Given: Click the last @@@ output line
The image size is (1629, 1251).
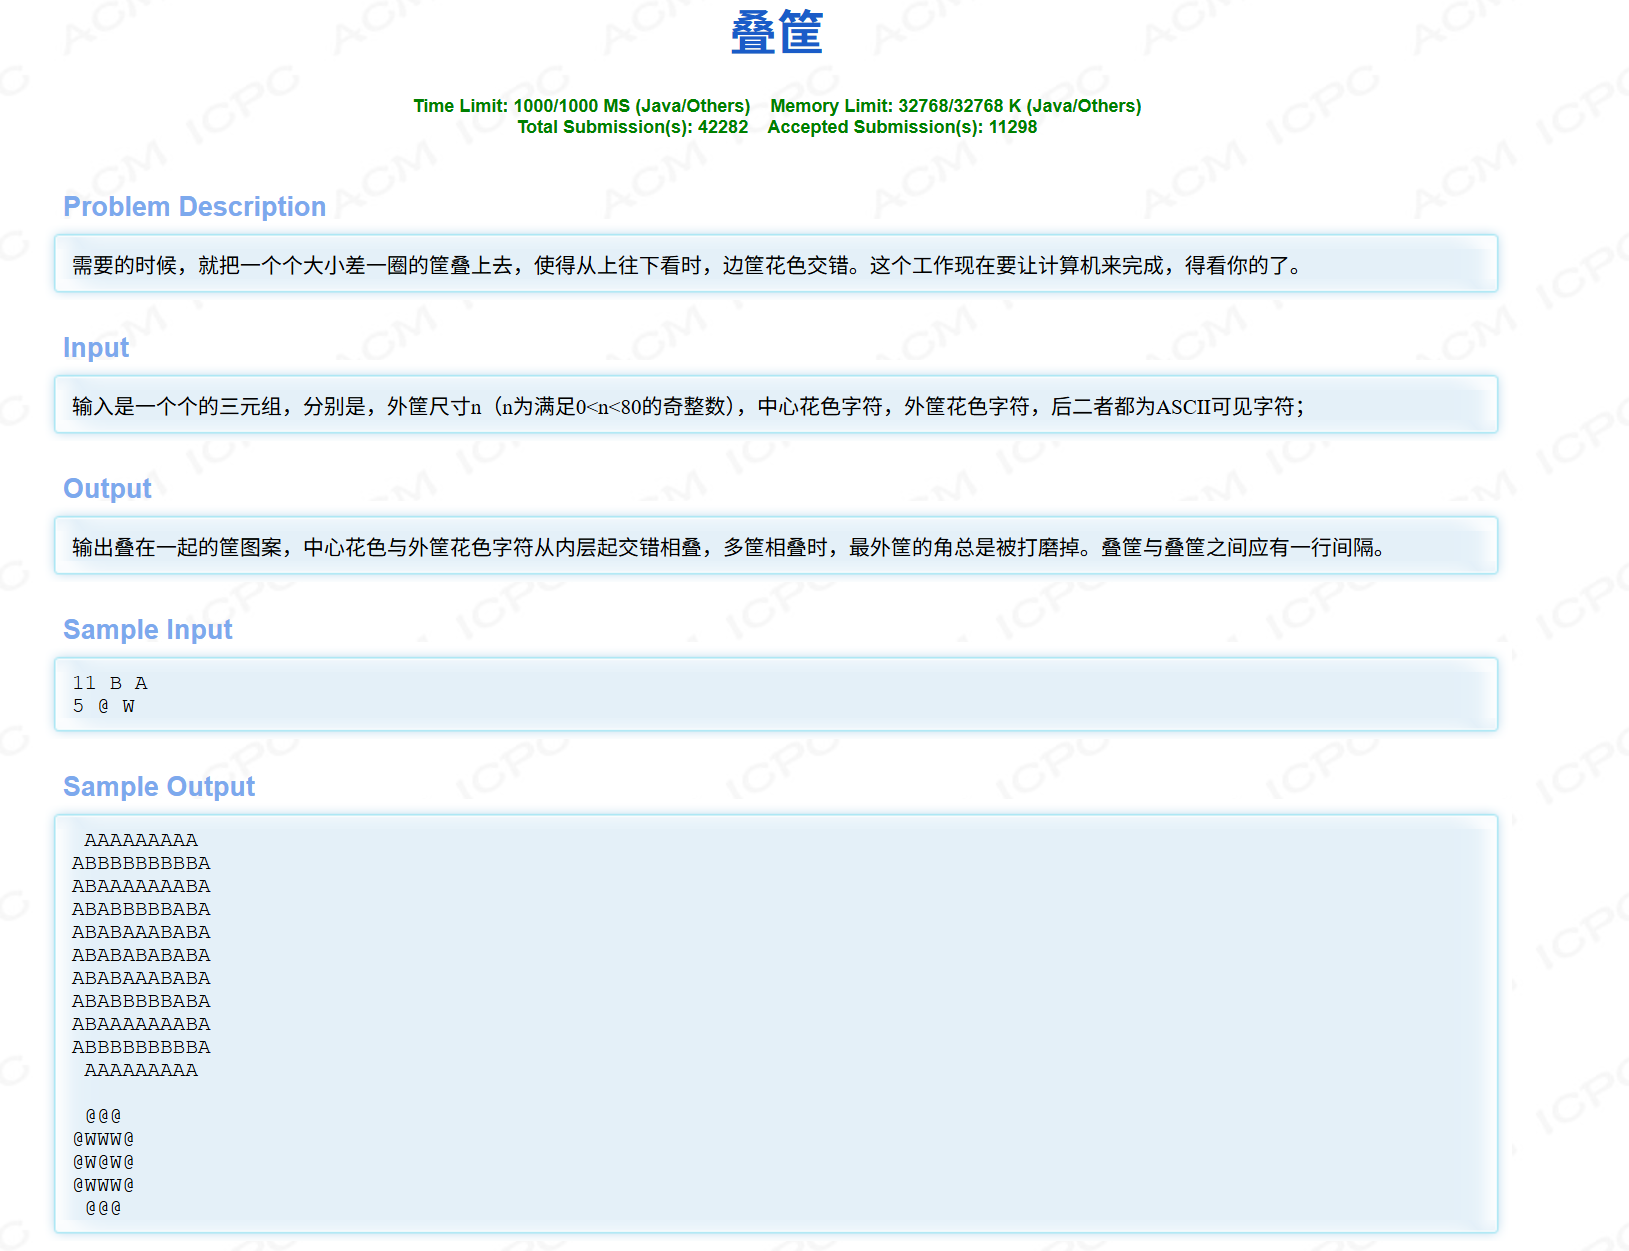Looking at the screenshot, I should tap(103, 1207).
